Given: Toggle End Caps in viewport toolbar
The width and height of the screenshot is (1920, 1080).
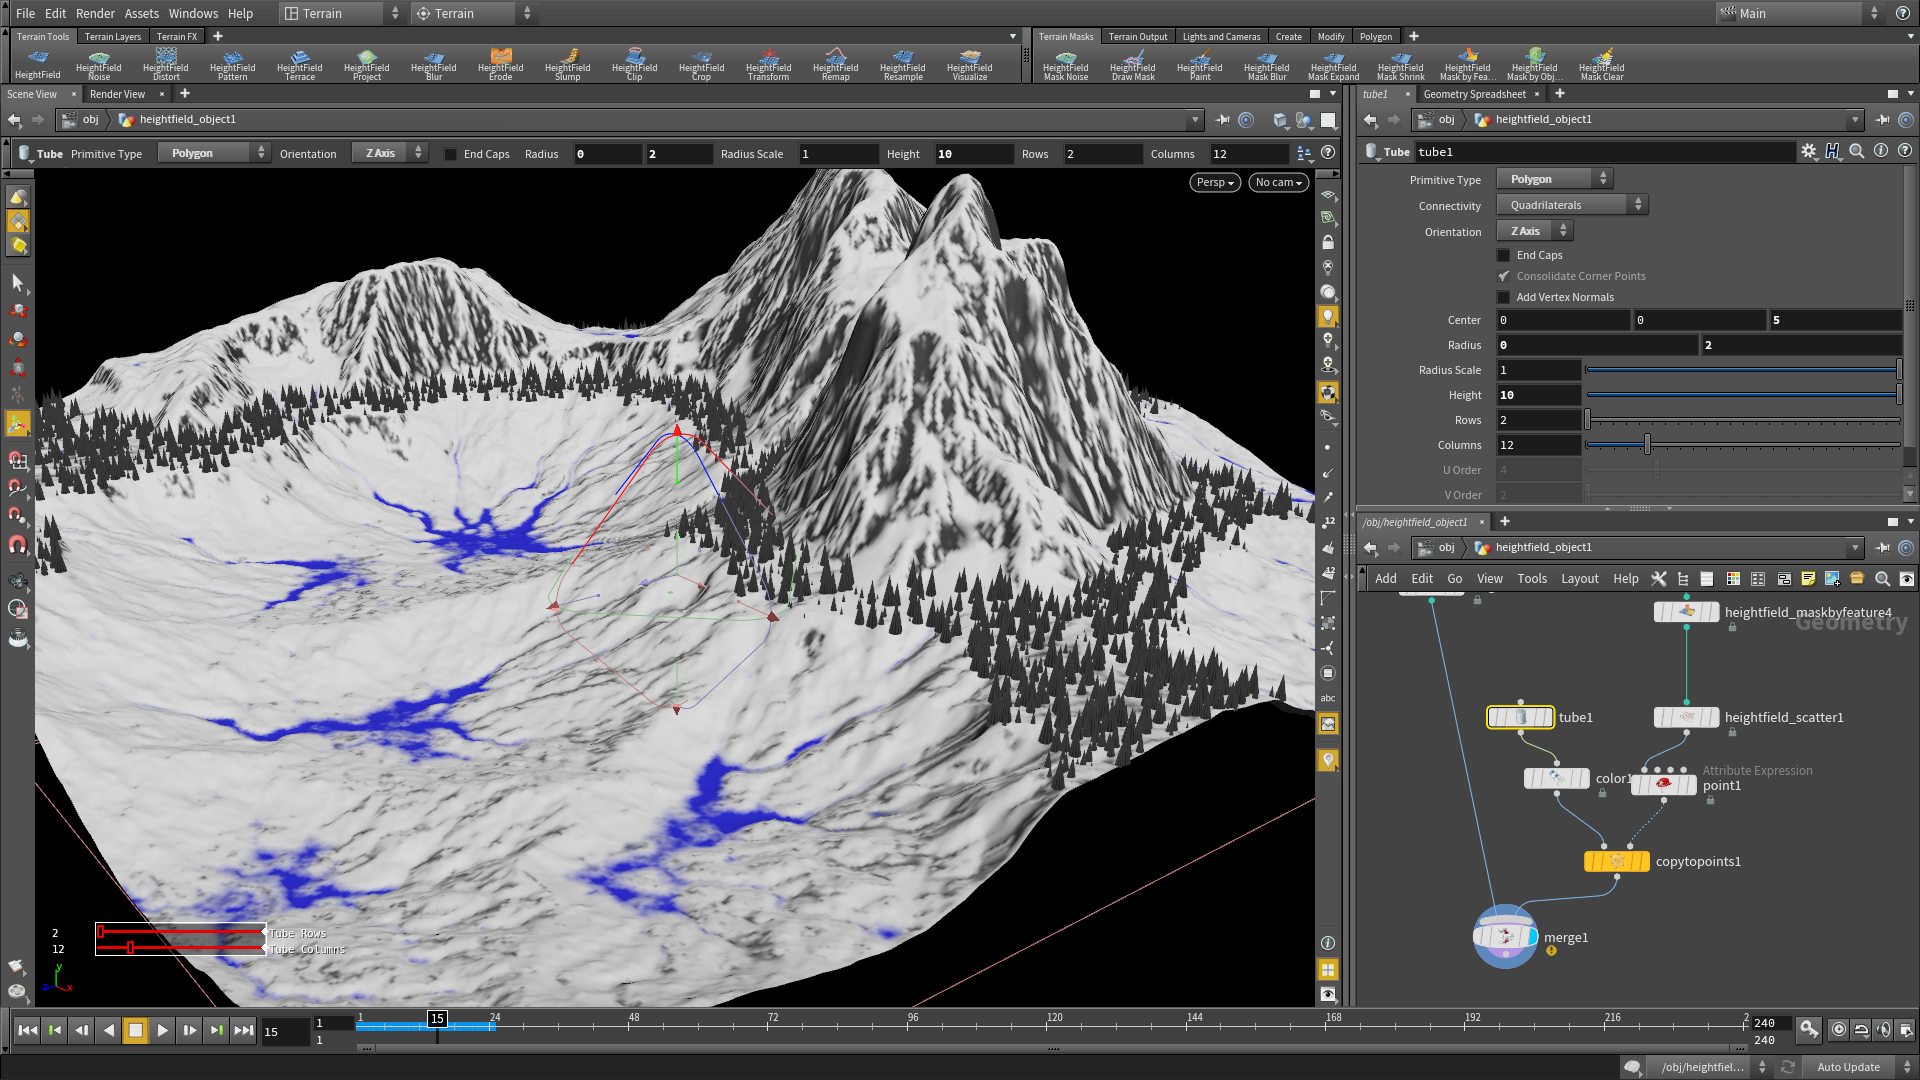Looking at the screenshot, I should click(x=451, y=154).
